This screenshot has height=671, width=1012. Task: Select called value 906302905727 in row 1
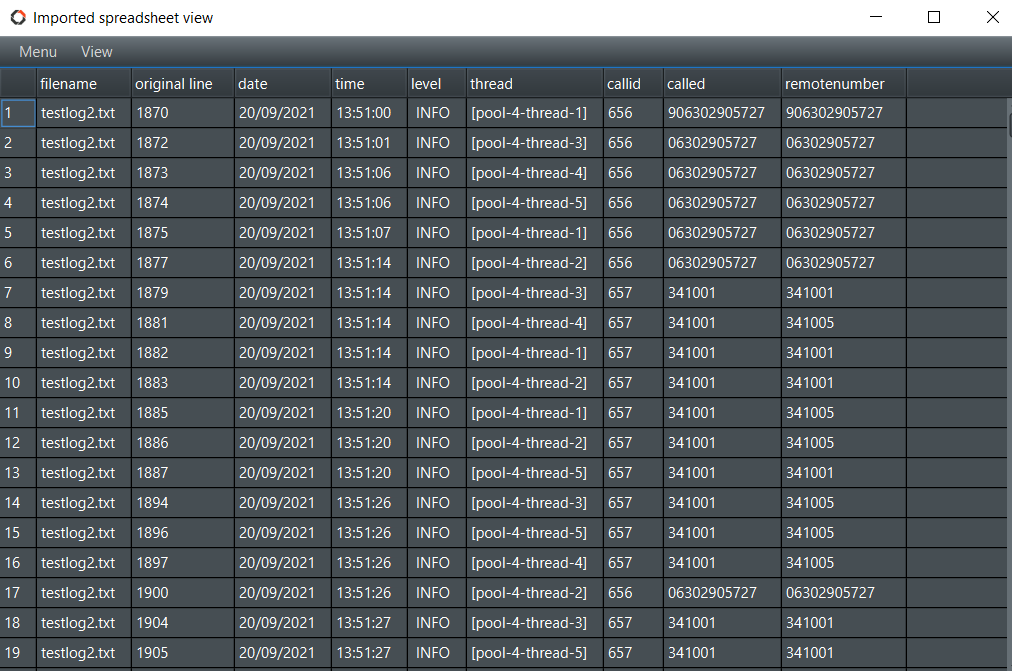pos(723,113)
